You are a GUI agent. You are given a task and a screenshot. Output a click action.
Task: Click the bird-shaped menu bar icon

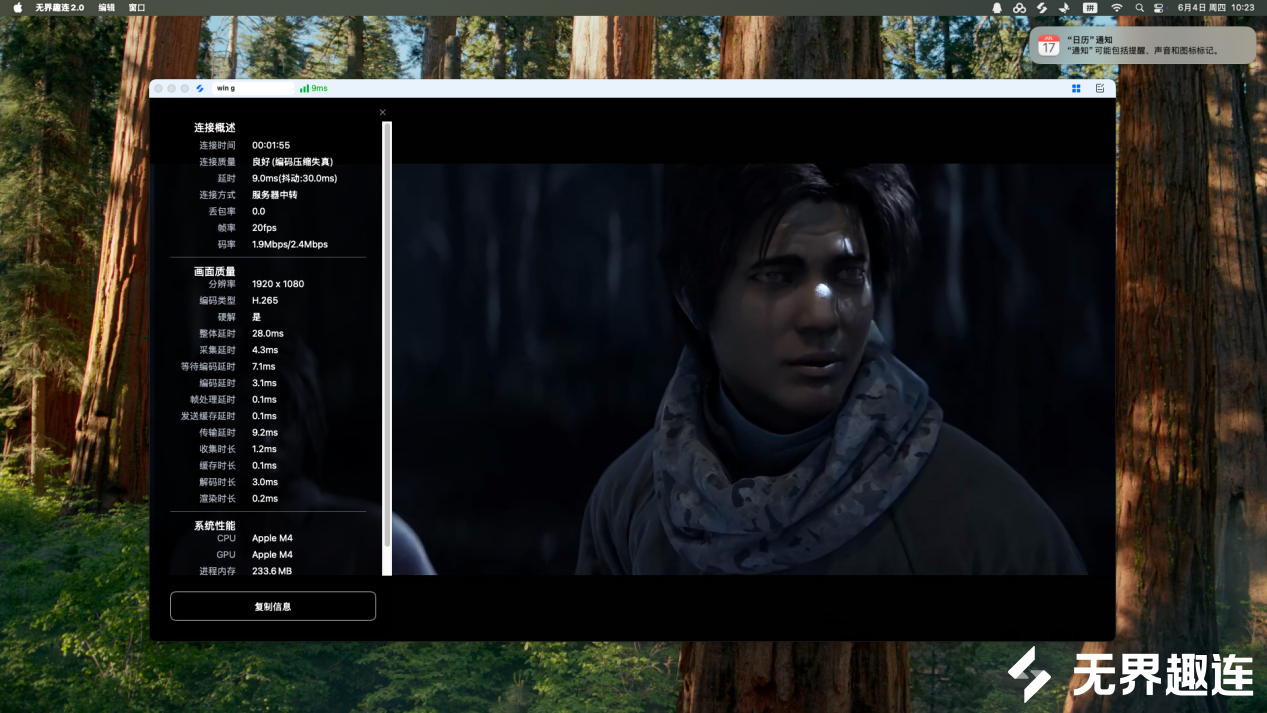click(x=1064, y=7)
